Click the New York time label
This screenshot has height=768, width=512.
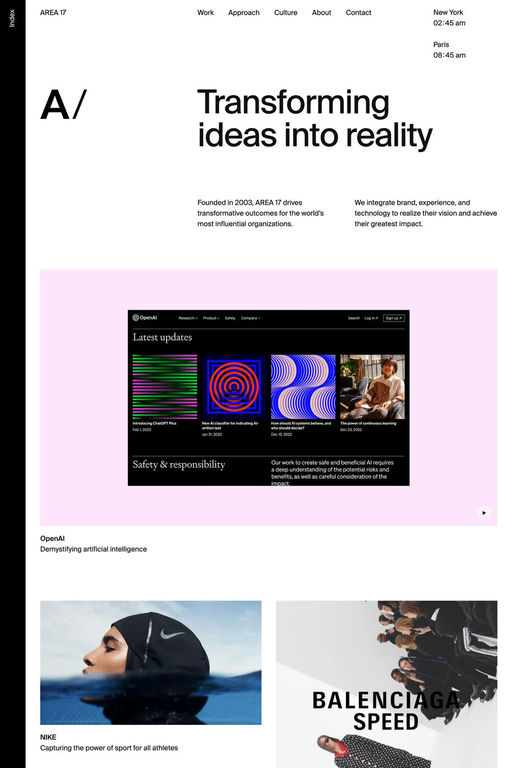[x=449, y=18]
